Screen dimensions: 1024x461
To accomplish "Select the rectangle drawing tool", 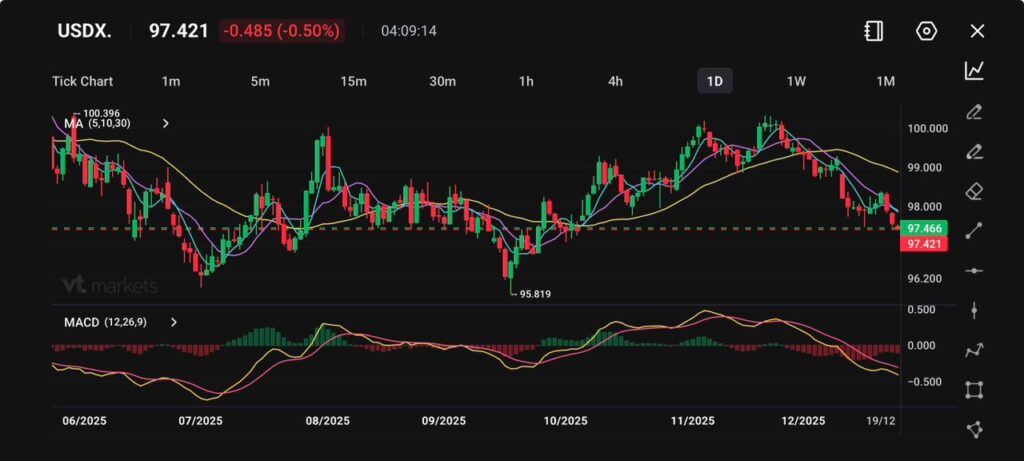I will (x=973, y=389).
